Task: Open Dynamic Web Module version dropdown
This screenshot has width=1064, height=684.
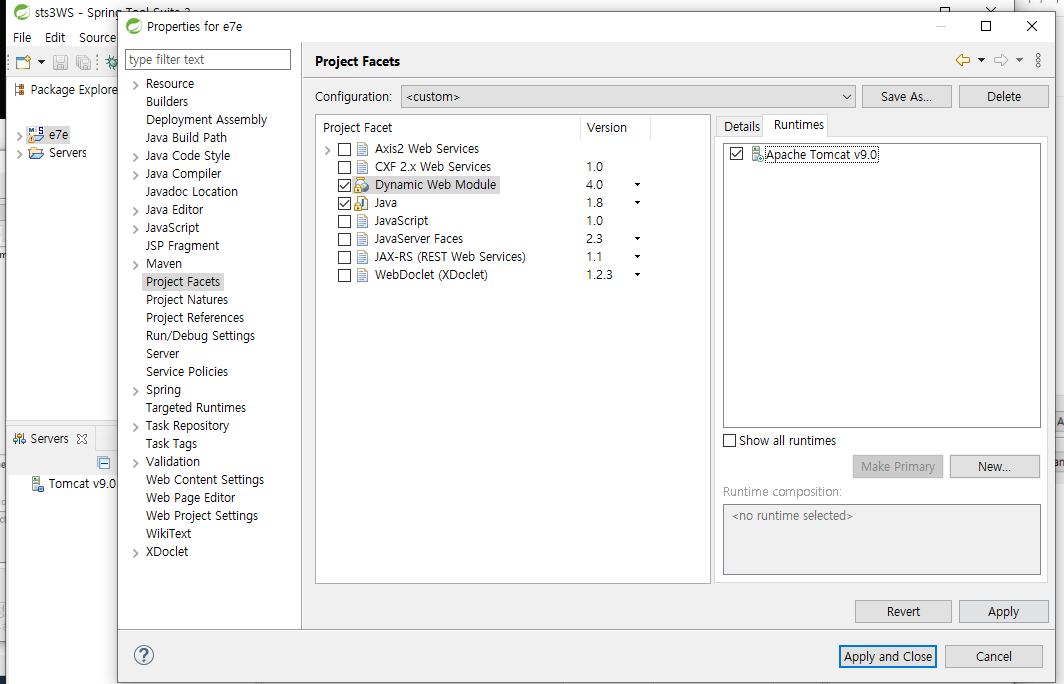Action: (637, 185)
